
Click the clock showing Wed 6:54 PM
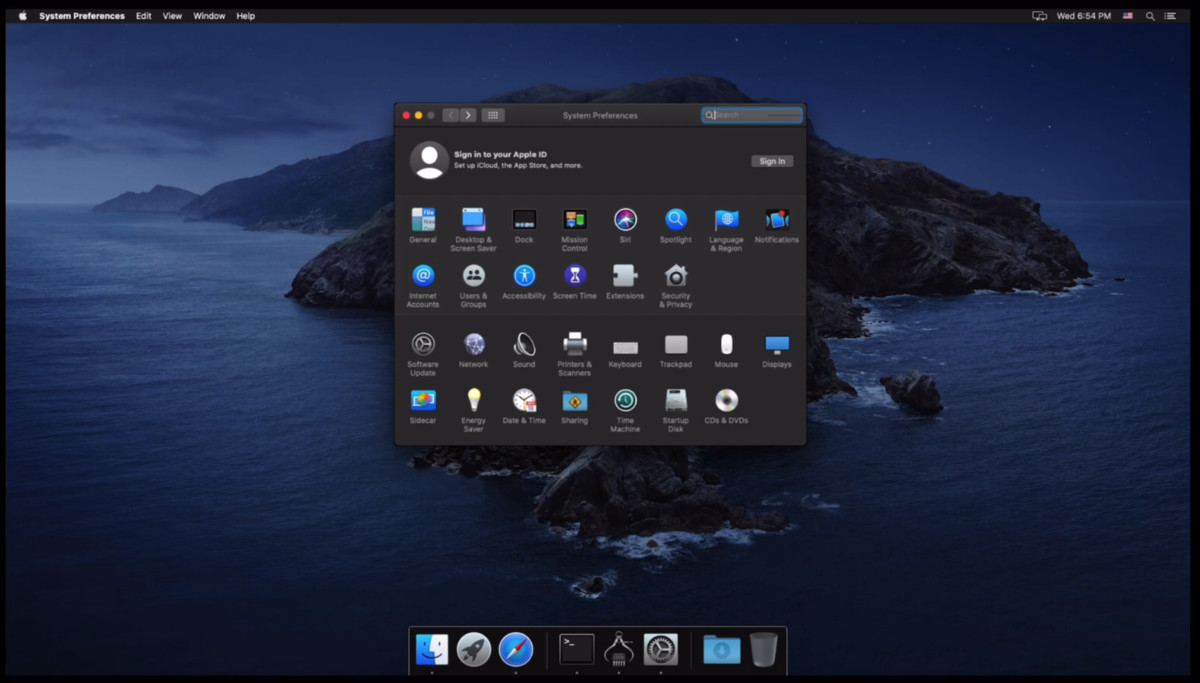(x=1084, y=16)
